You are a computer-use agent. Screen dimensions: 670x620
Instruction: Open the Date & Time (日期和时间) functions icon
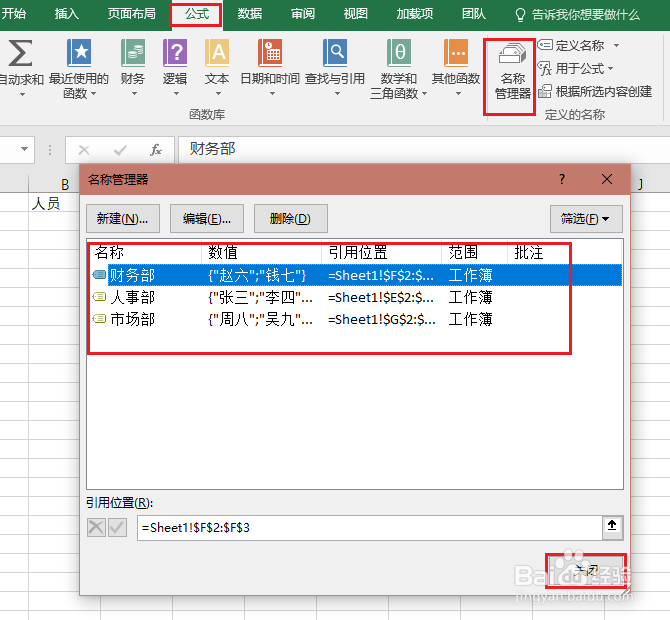[x=270, y=53]
